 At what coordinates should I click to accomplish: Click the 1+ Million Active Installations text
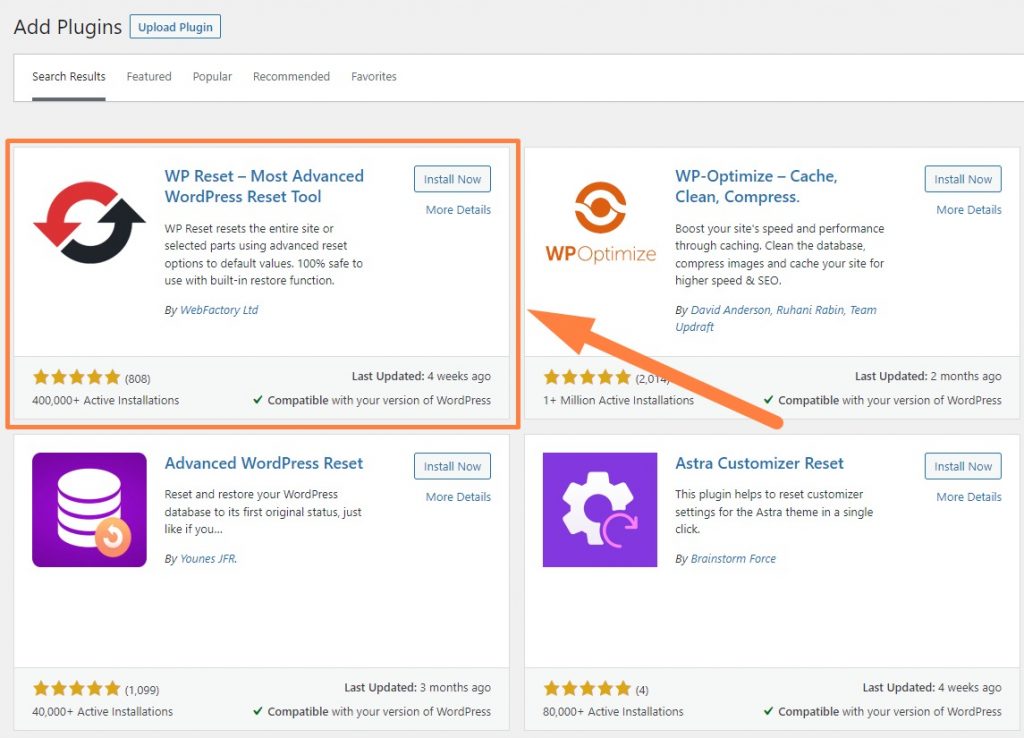[x=618, y=400]
